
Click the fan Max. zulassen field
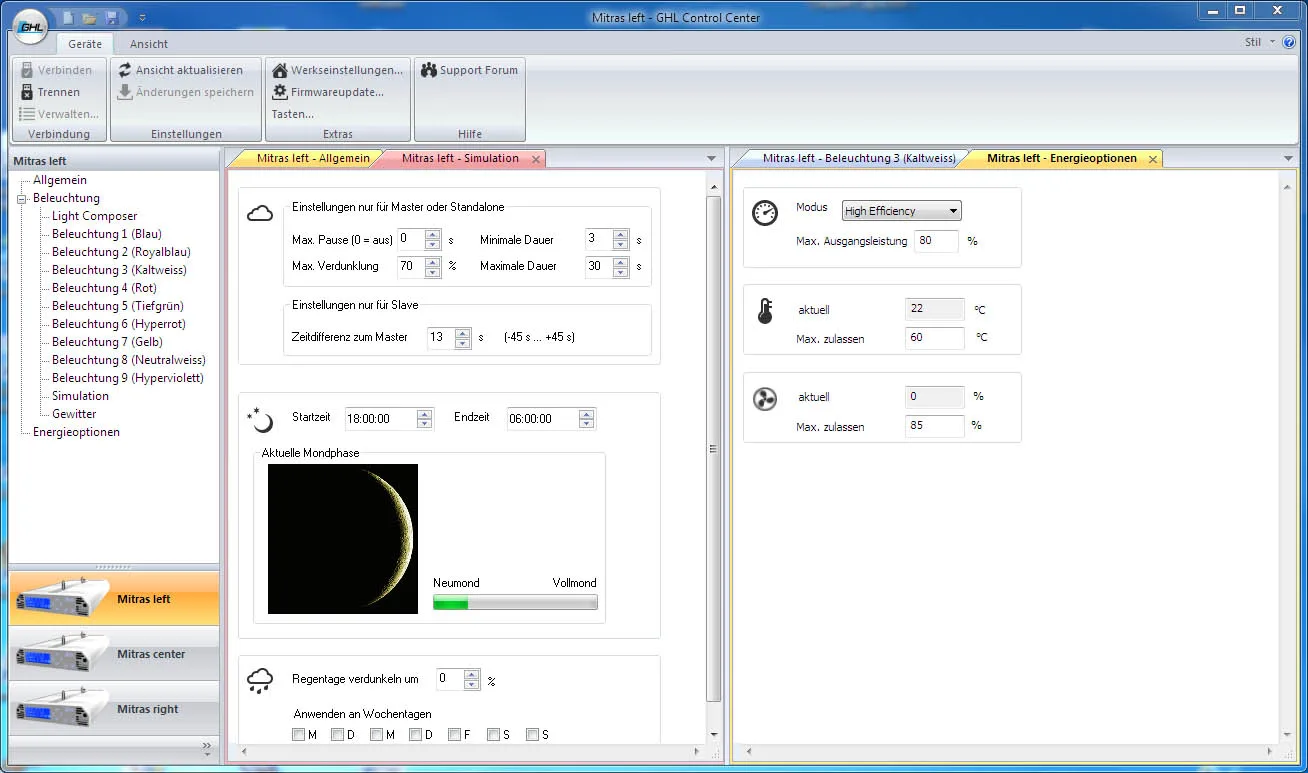coord(935,426)
